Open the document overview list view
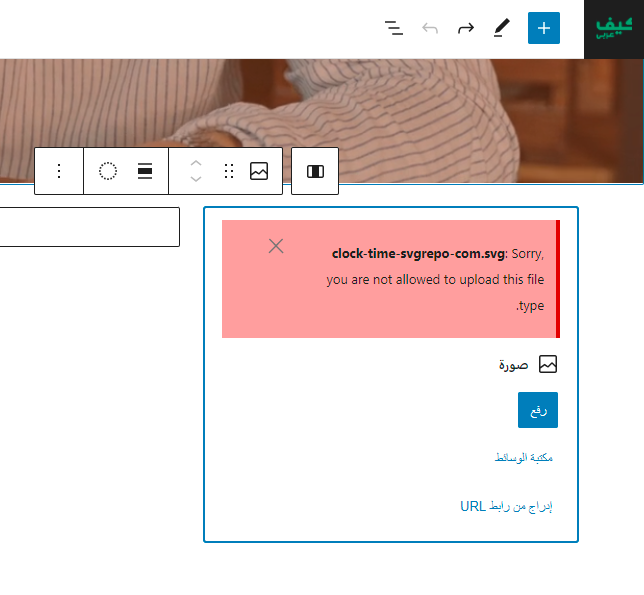The image size is (644, 595). click(394, 28)
